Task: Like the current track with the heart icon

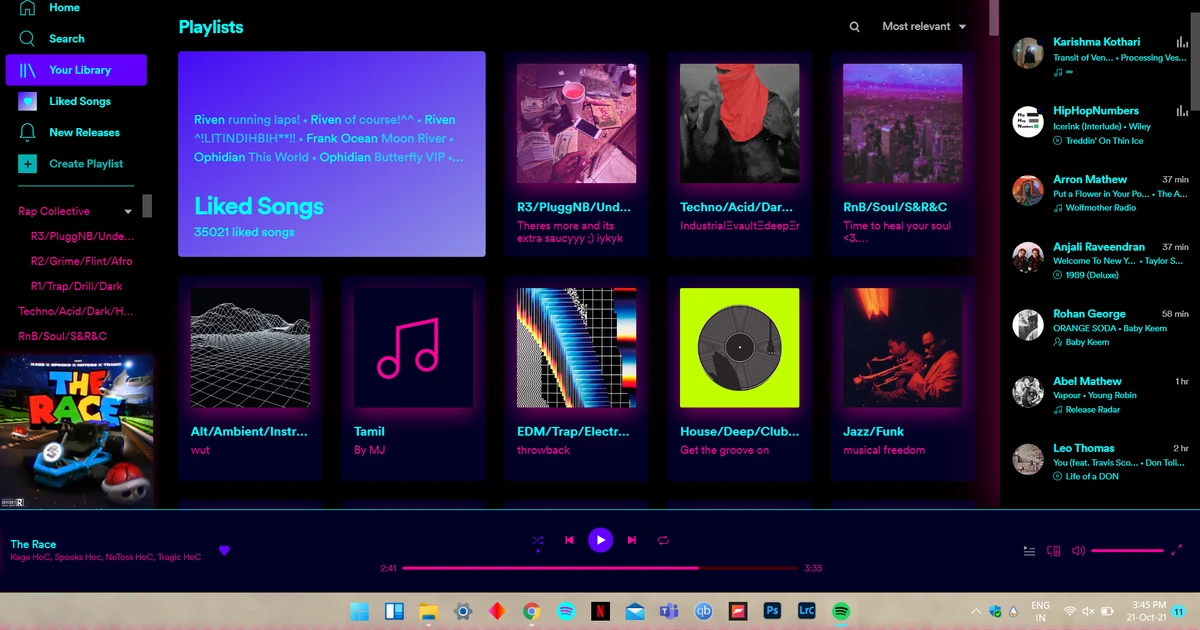Action: (x=224, y=550)
